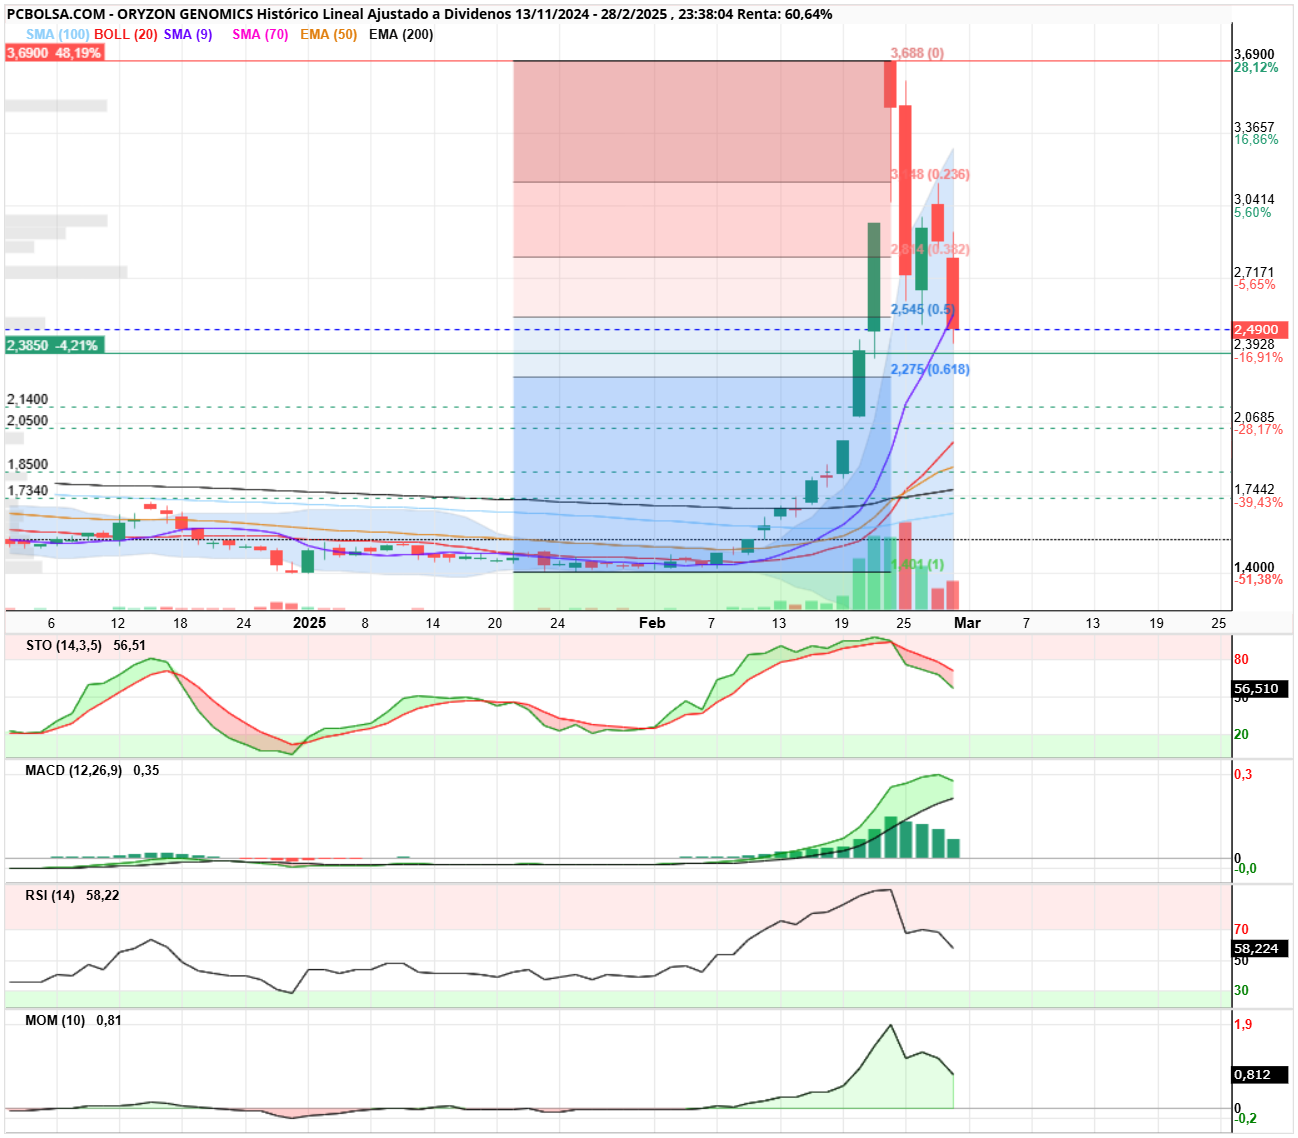The image size is (1298, 1138).
Task: Click the 1,7340 level label
Action: click(x=27, y=490)
